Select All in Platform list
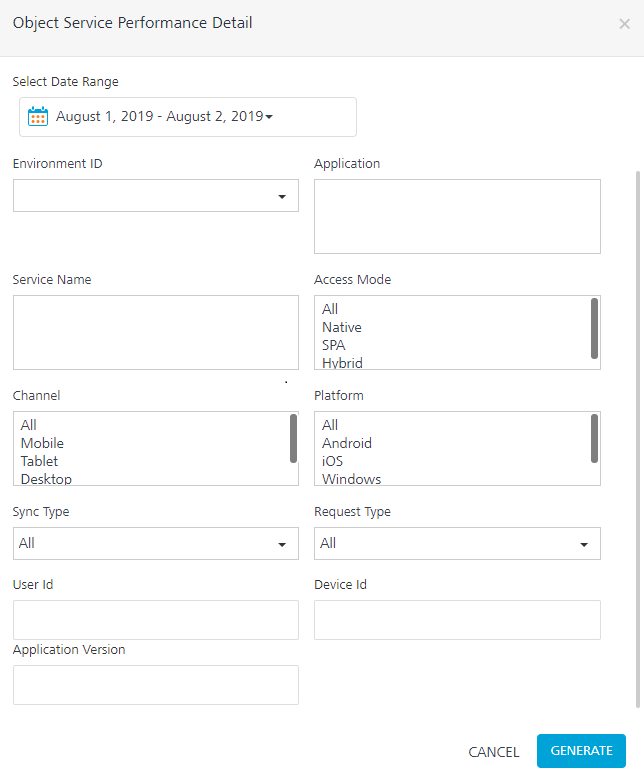The image size is (644, 783). pos(330,425)
